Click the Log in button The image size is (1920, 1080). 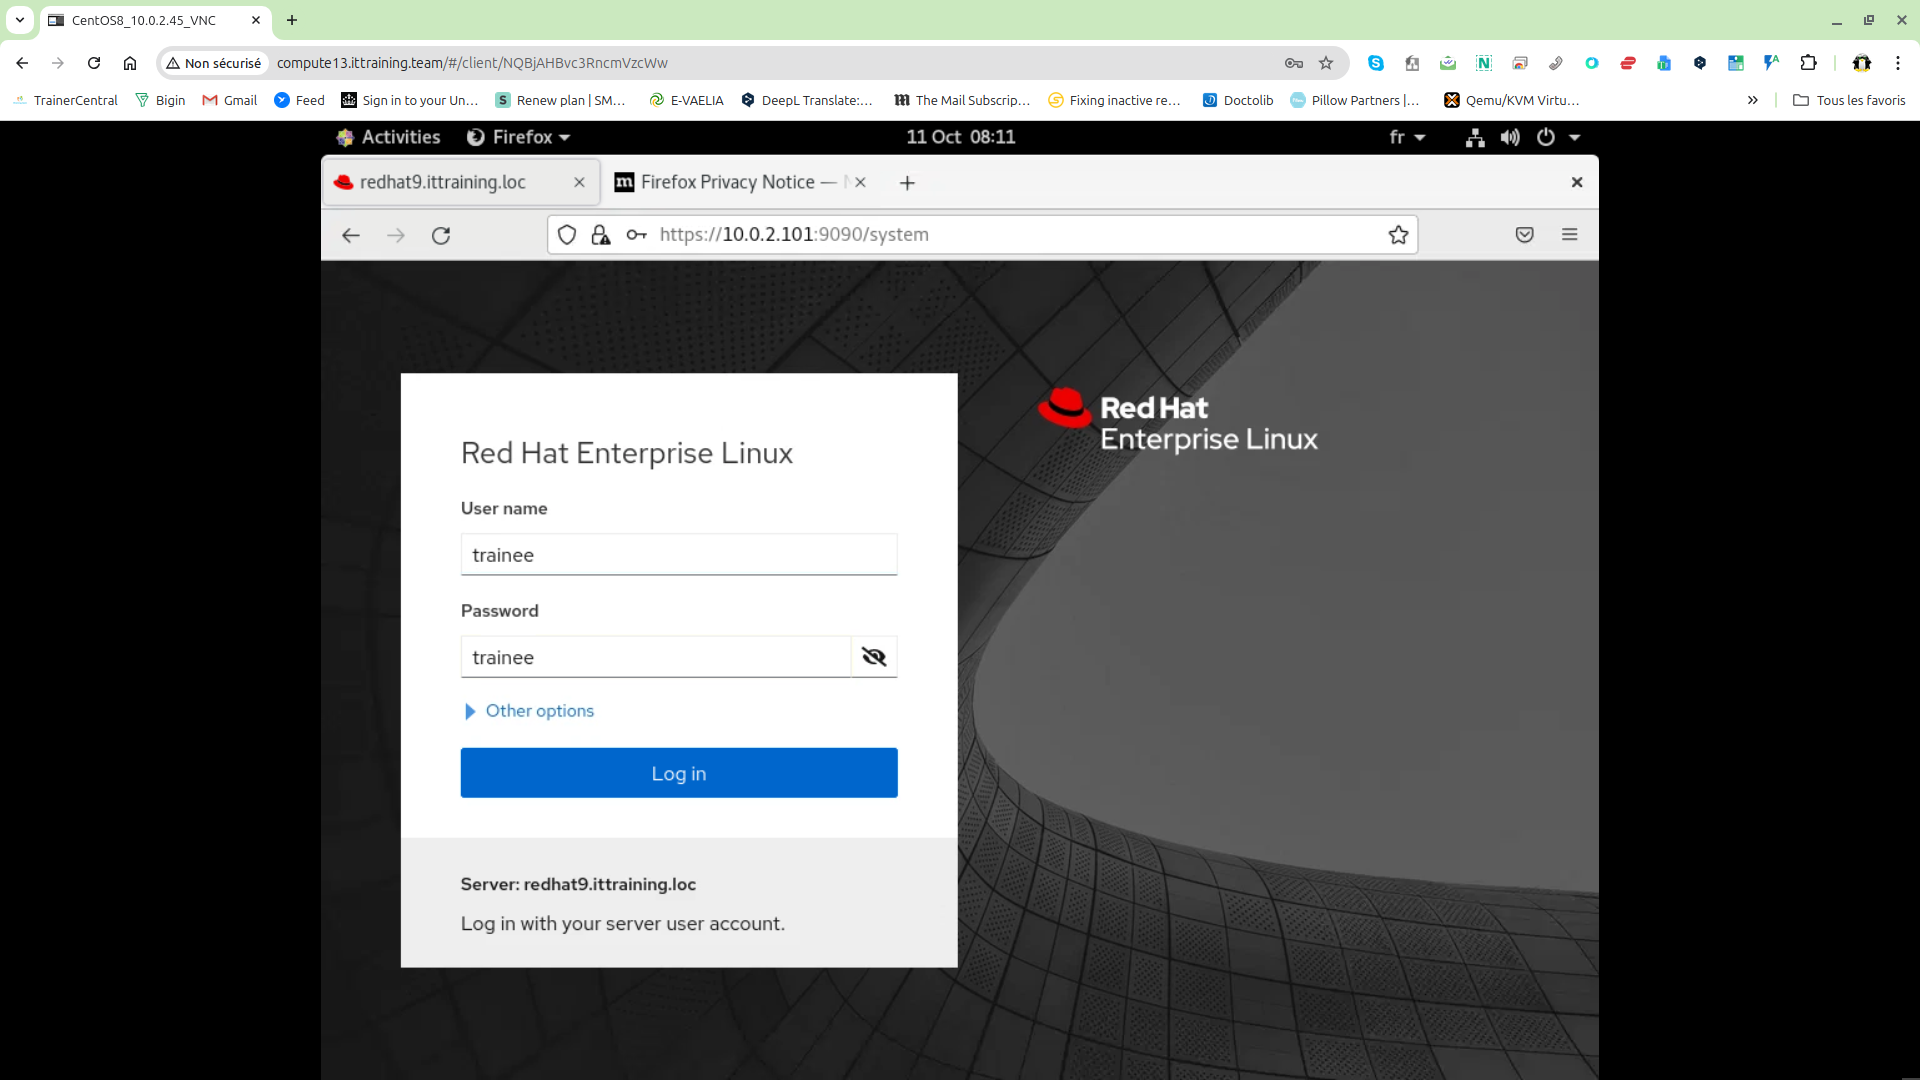point(679,773)
